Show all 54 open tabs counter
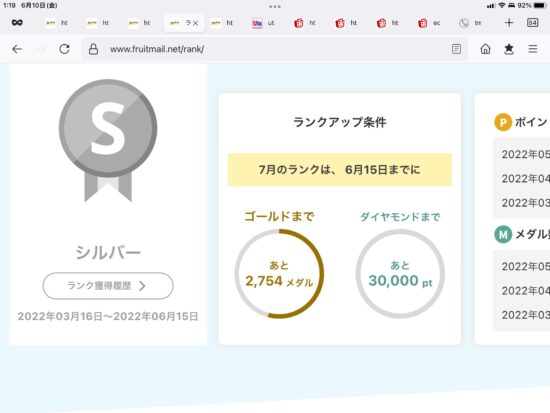The width and height of the screenshot is (550, 413). 532,23
